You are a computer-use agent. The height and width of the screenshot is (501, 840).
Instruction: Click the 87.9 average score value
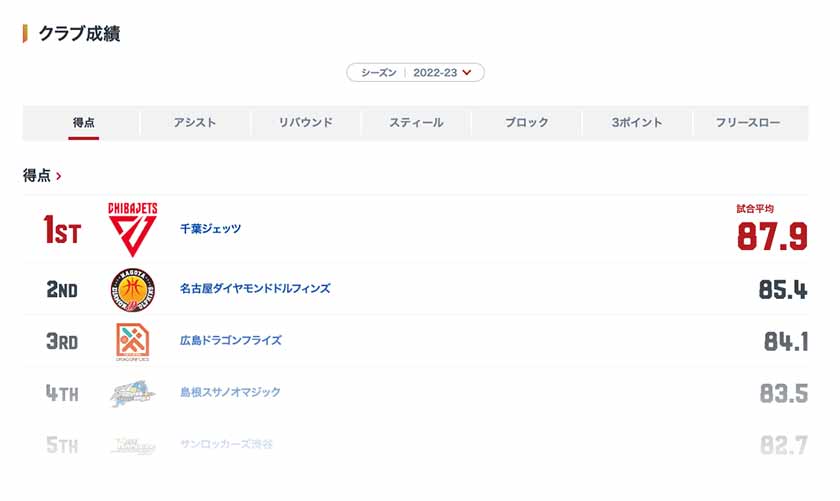(772, 237)
